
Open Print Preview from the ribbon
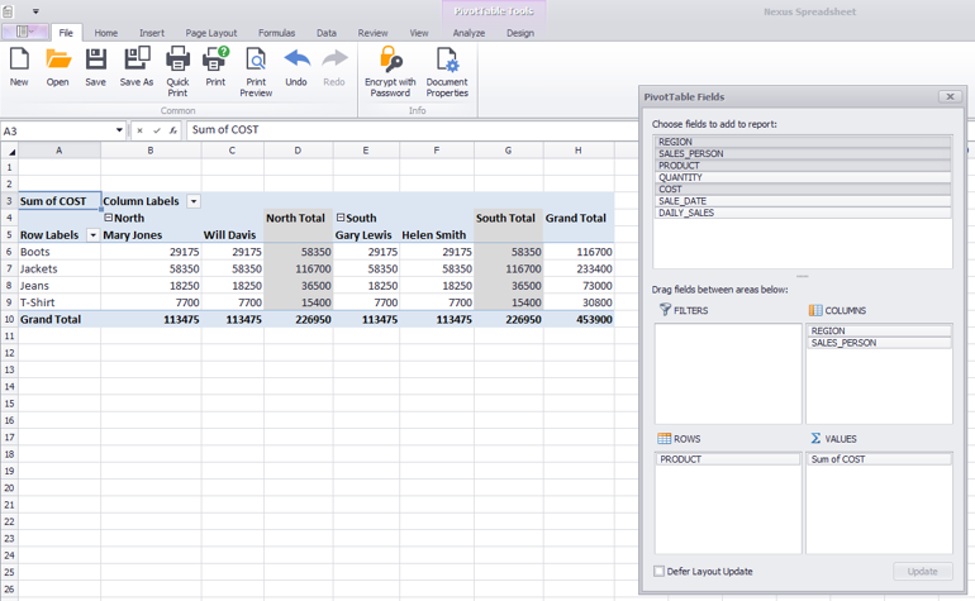tap(256, 60)
